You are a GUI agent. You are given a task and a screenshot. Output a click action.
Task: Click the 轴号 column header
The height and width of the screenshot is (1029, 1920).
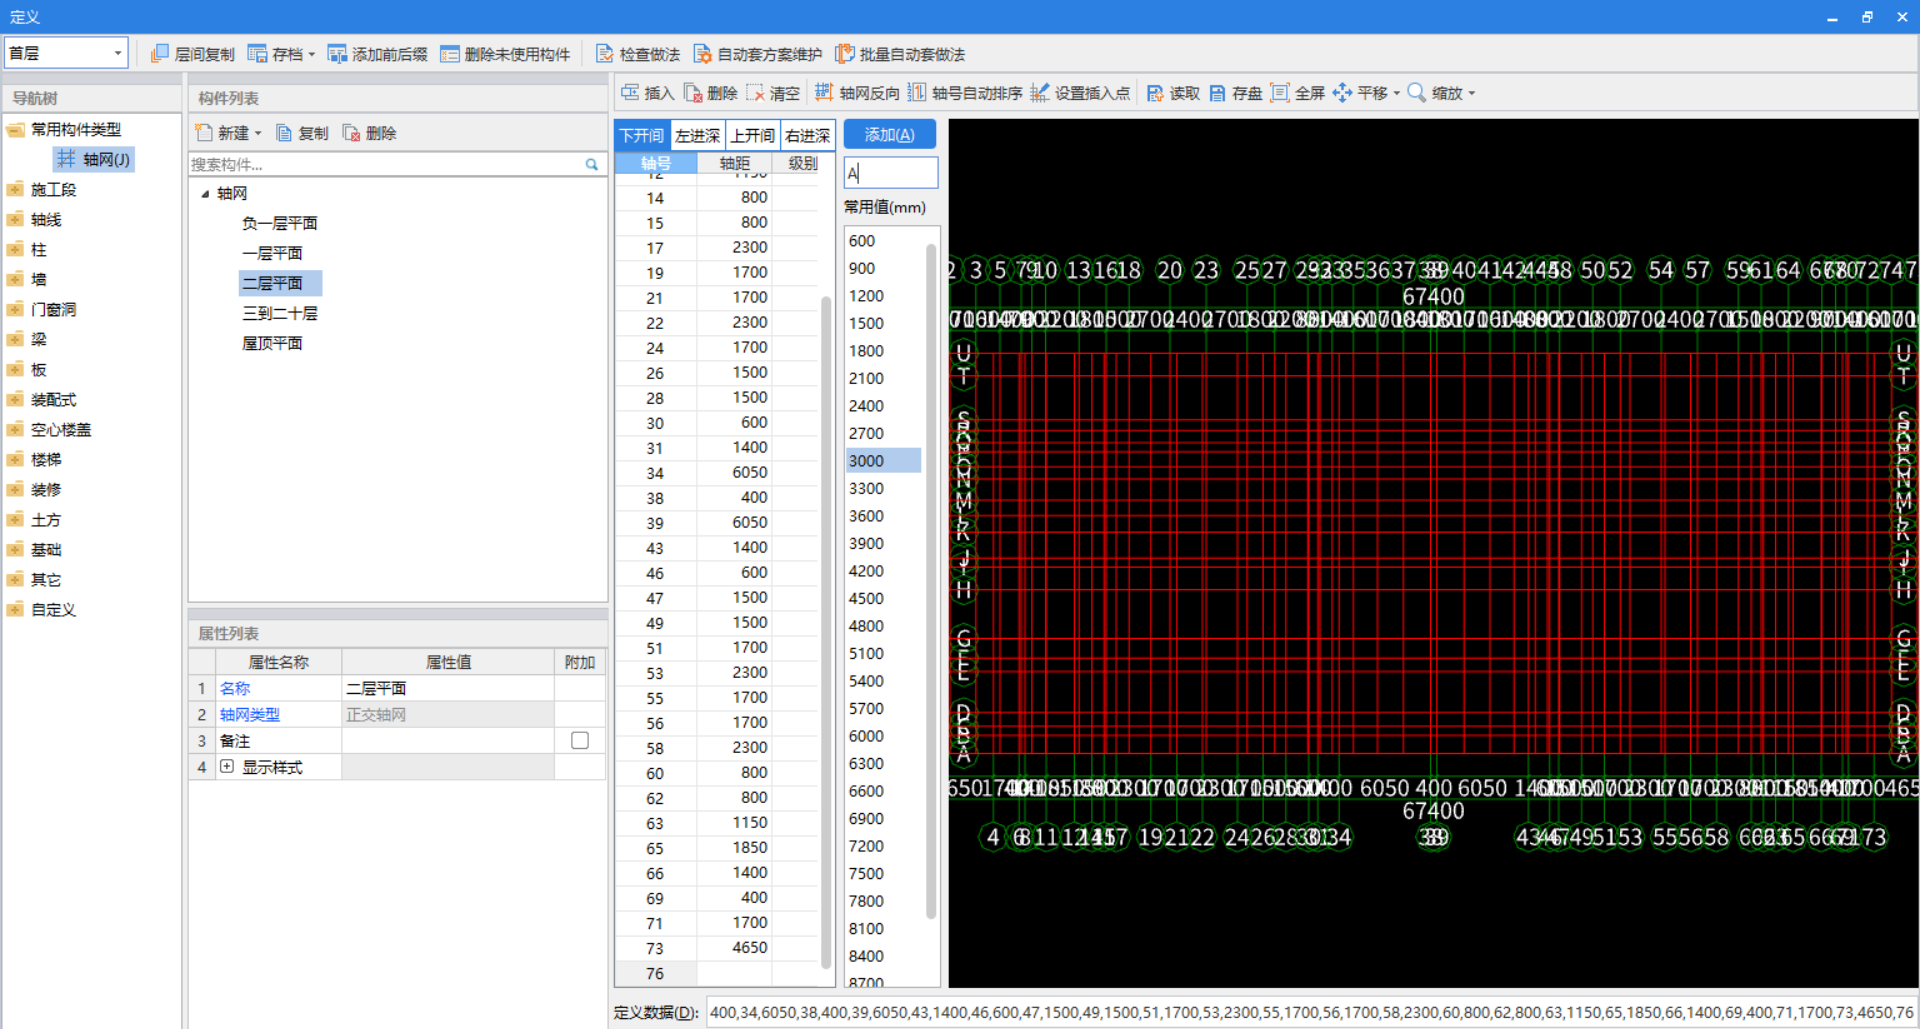point(656,163)
